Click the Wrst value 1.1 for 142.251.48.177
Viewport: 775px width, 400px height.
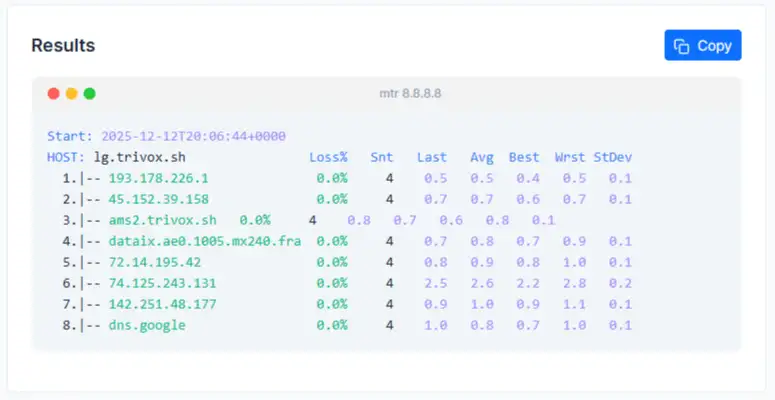(x=574, y=304)
